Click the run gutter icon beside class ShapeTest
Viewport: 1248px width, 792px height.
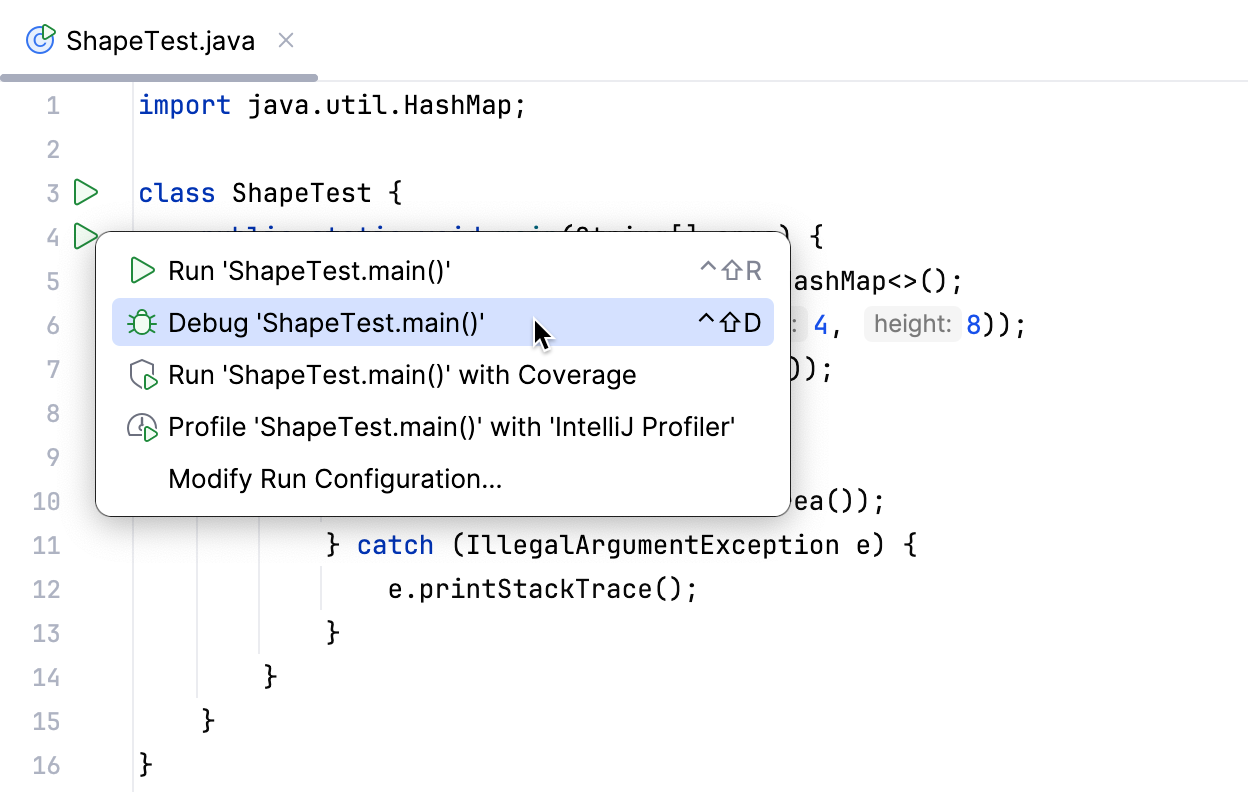pos(86,192)
